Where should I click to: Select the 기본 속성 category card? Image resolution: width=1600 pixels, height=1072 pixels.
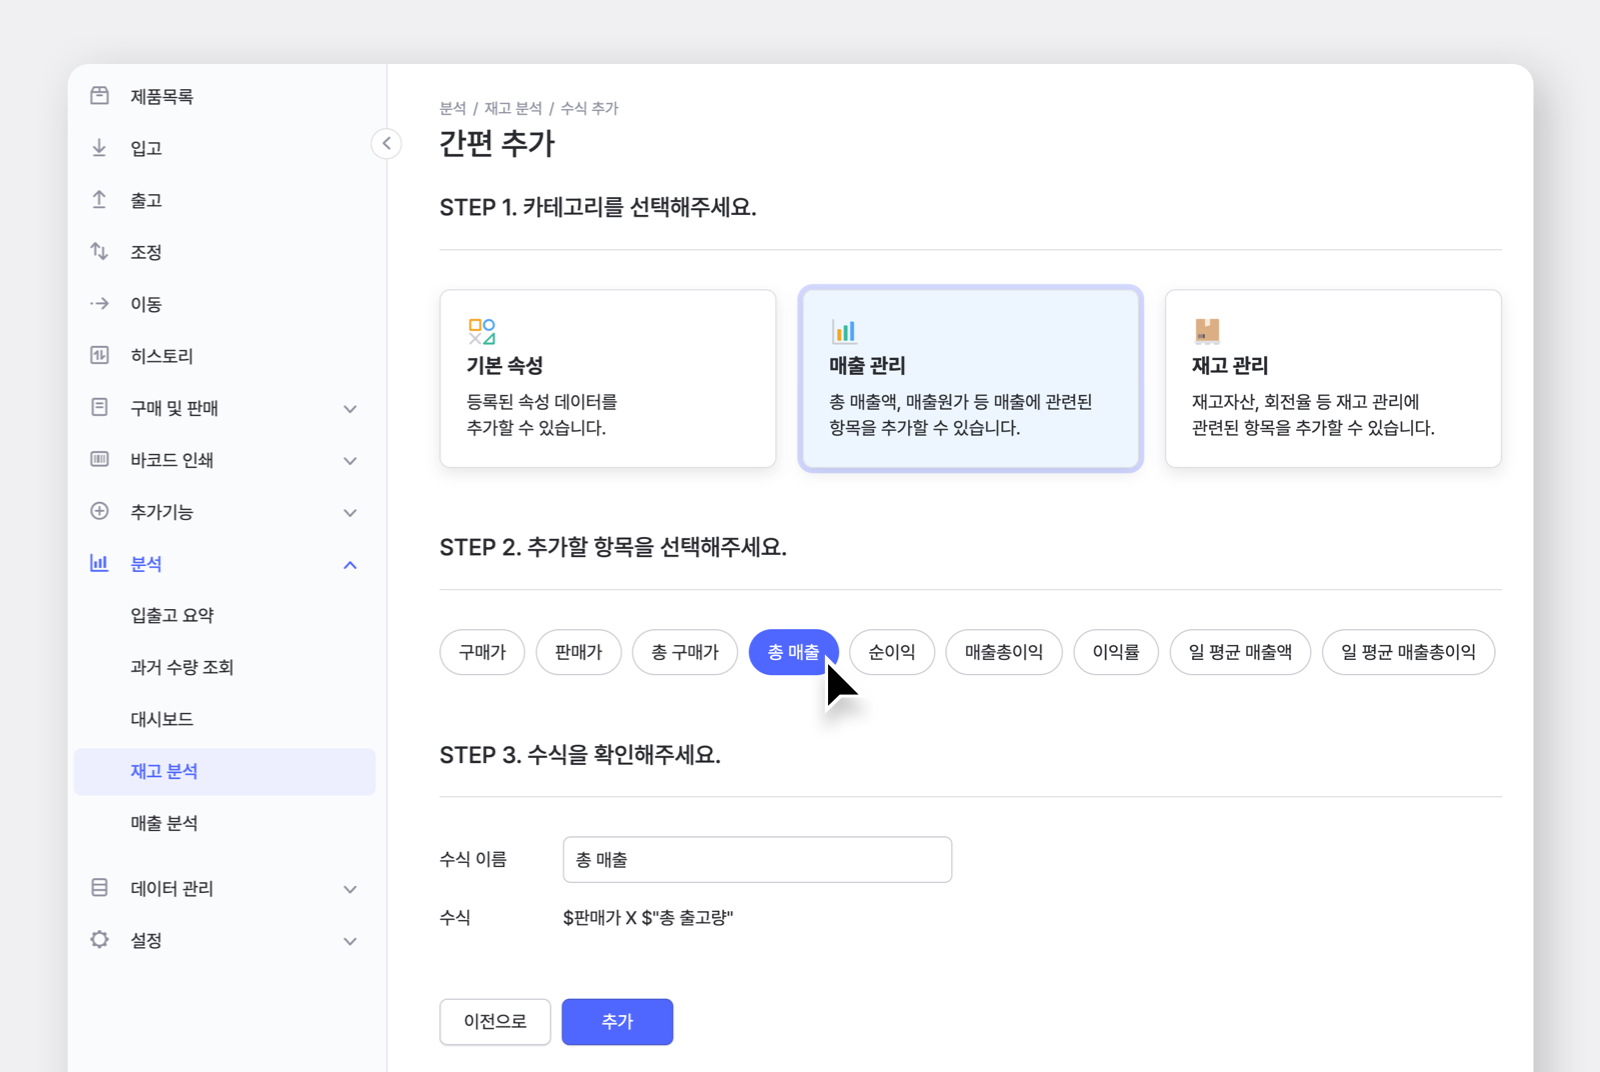point(607,378)
